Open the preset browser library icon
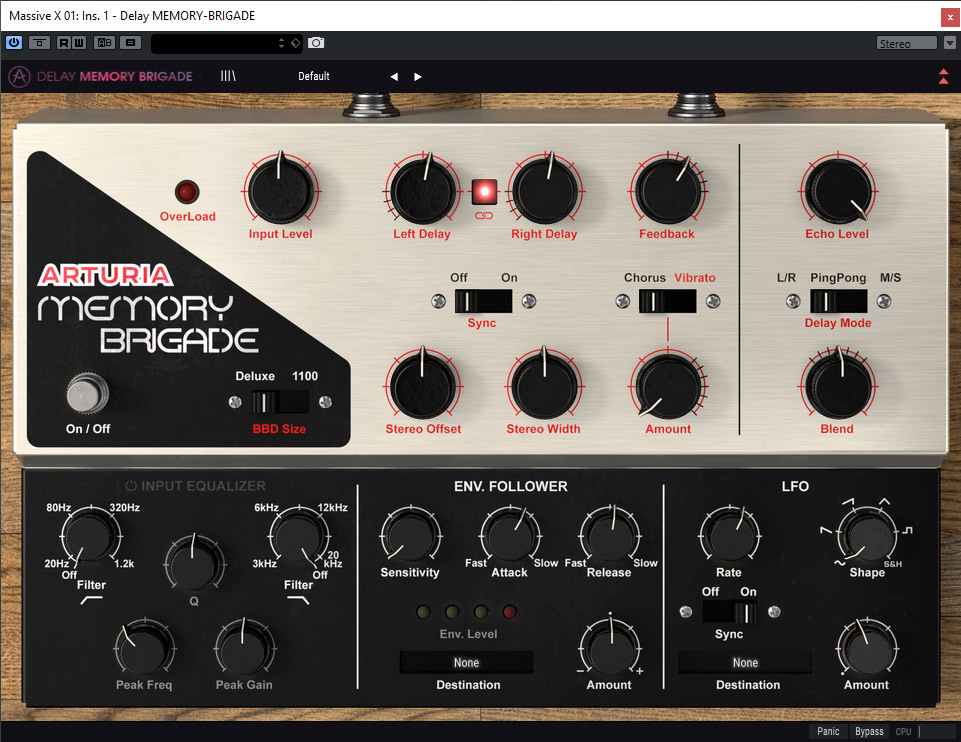This screenshot has height=742, width=961. [229, 76]
